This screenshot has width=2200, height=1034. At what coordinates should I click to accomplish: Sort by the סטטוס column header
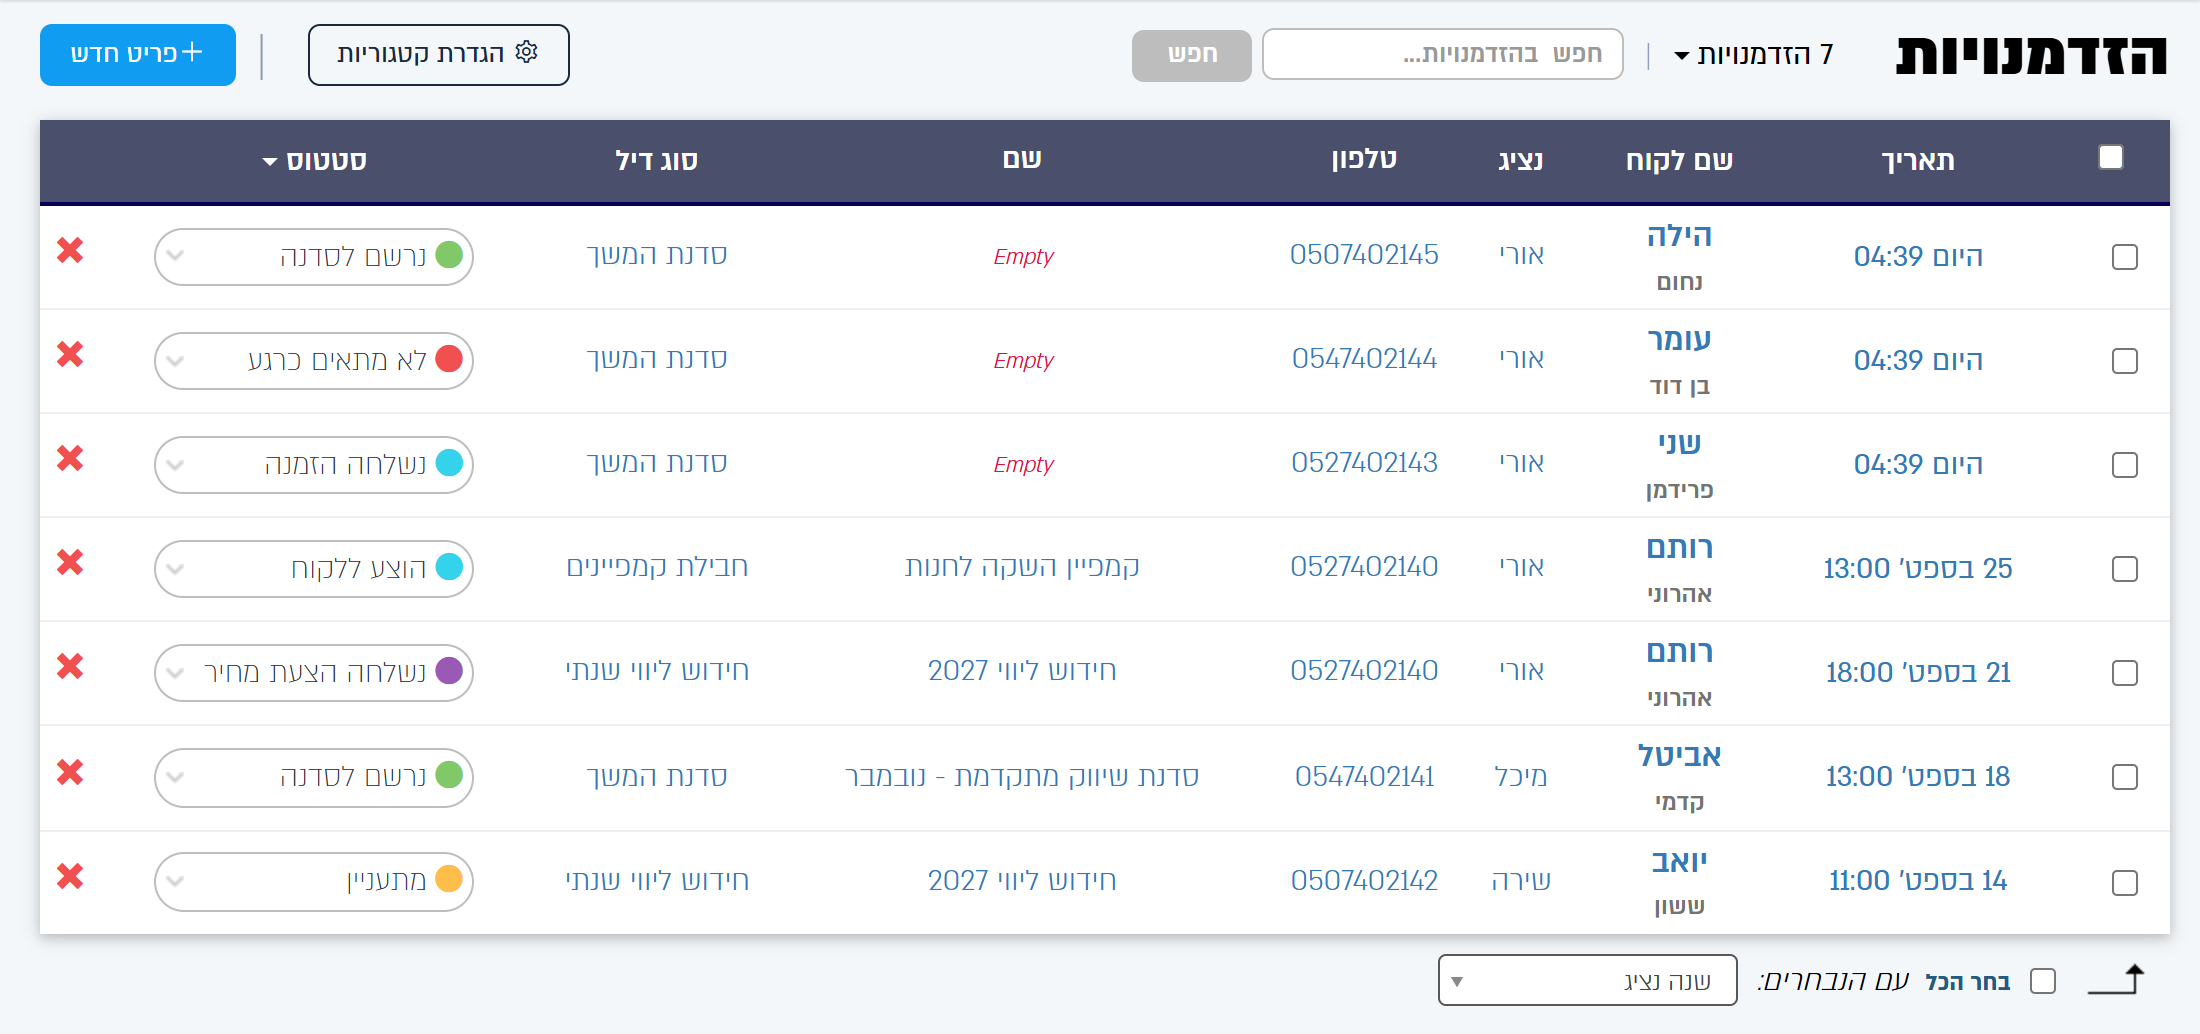[315, 161]
